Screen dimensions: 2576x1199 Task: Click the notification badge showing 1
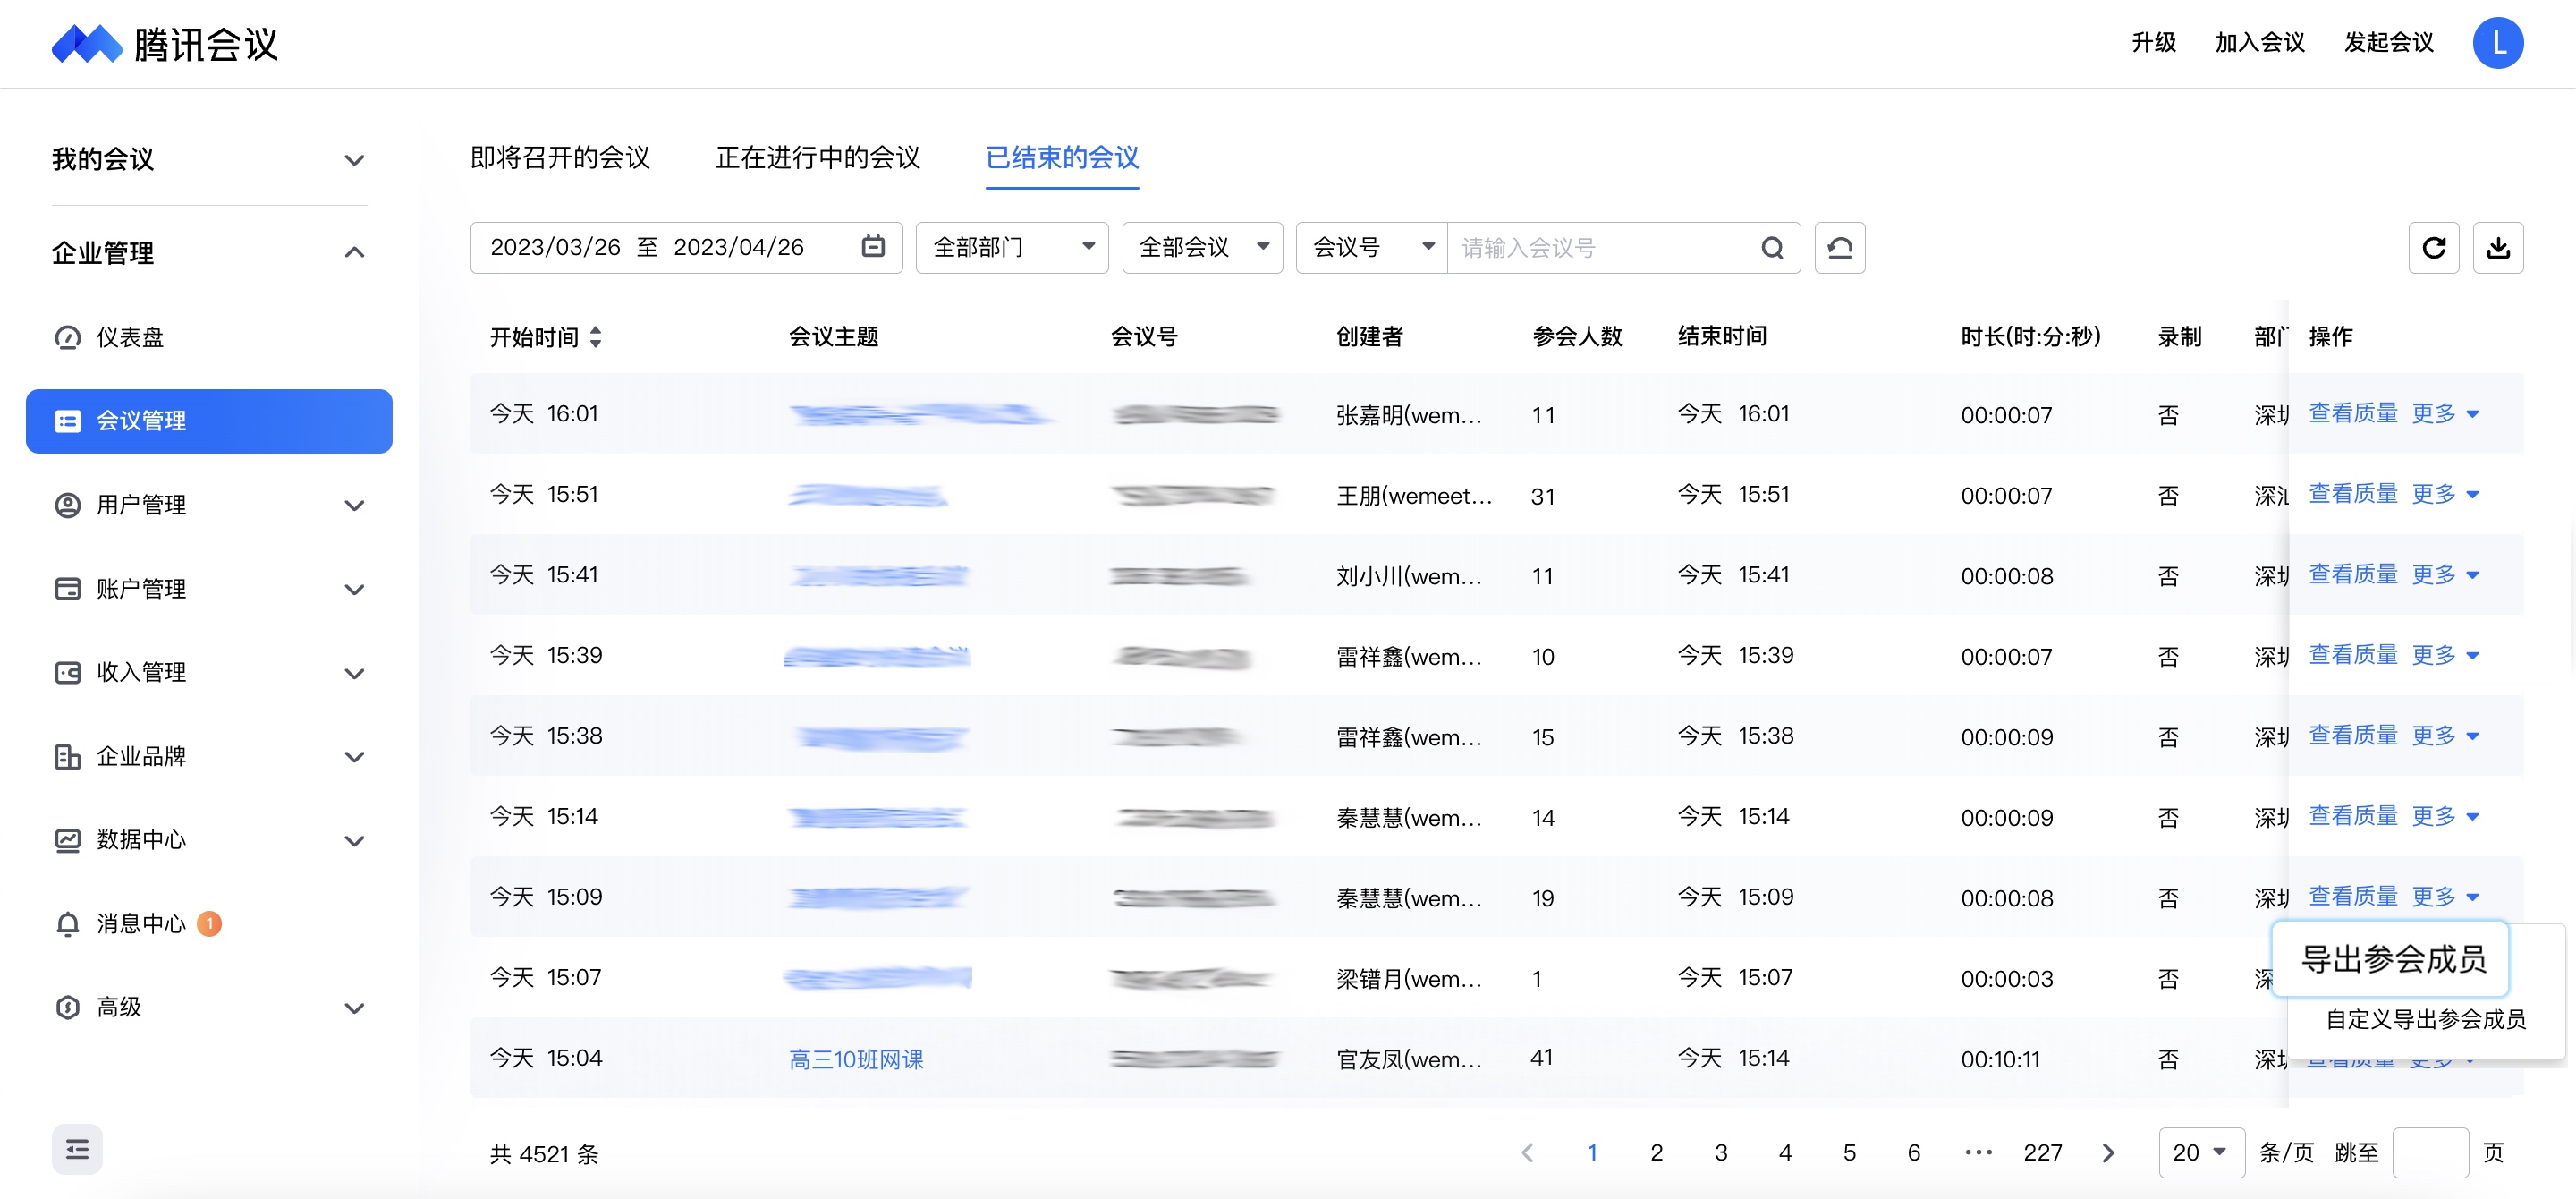[x=210, y=924]
